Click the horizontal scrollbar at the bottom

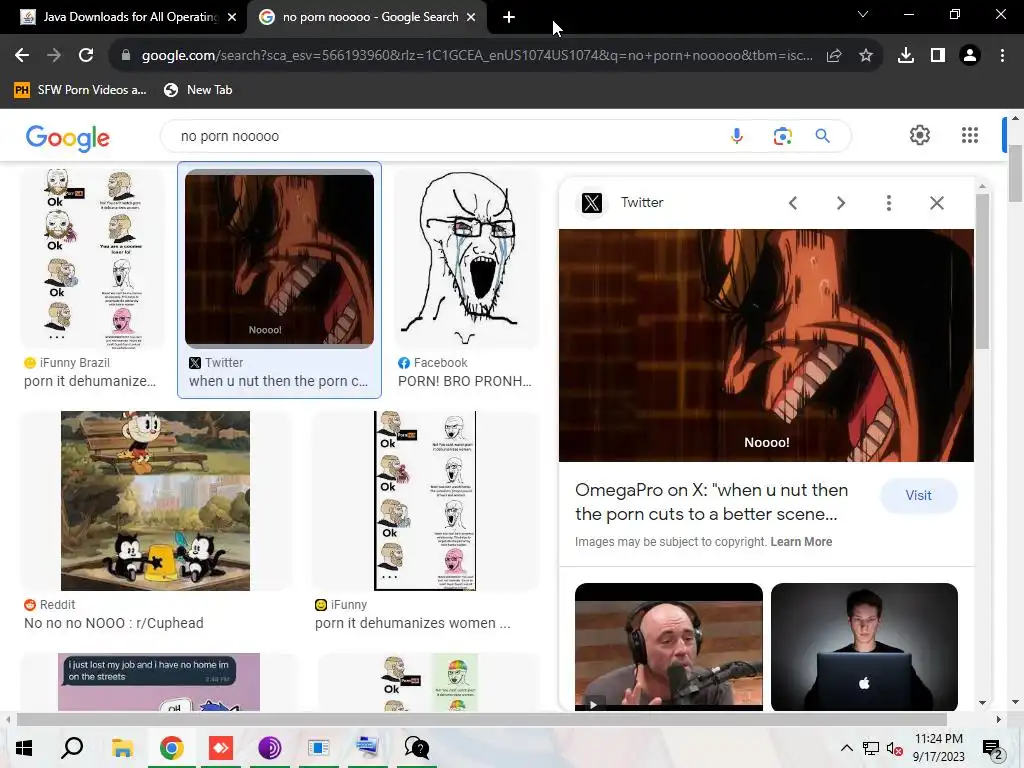click(x=481, y=720)
